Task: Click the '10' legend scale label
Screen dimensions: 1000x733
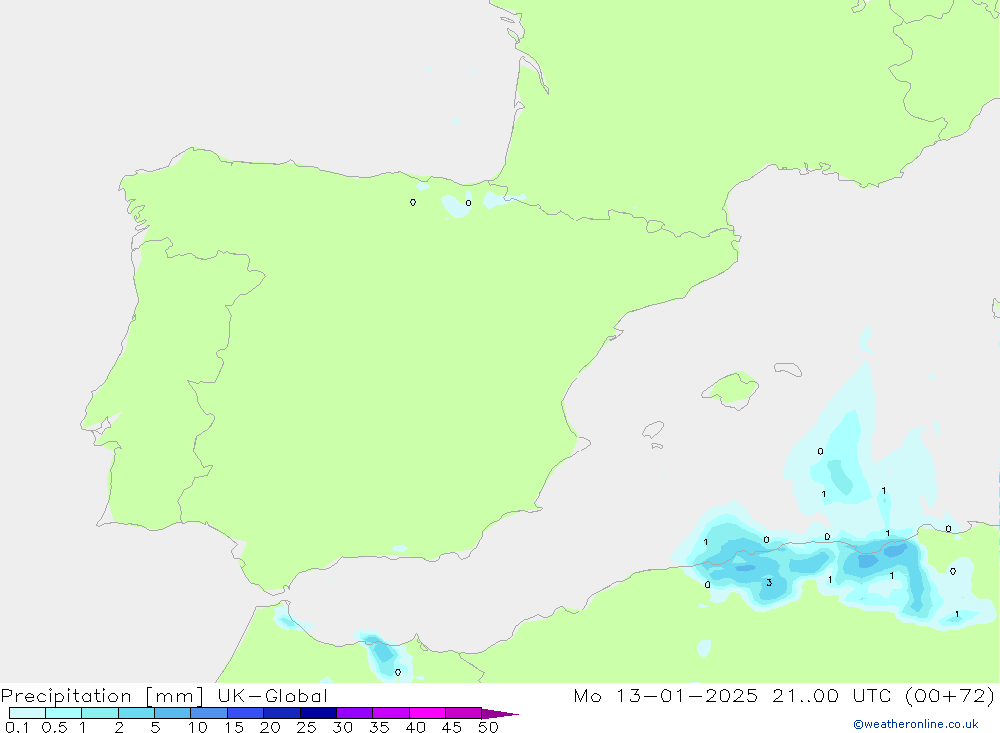Action: click(x=198, y=727)
